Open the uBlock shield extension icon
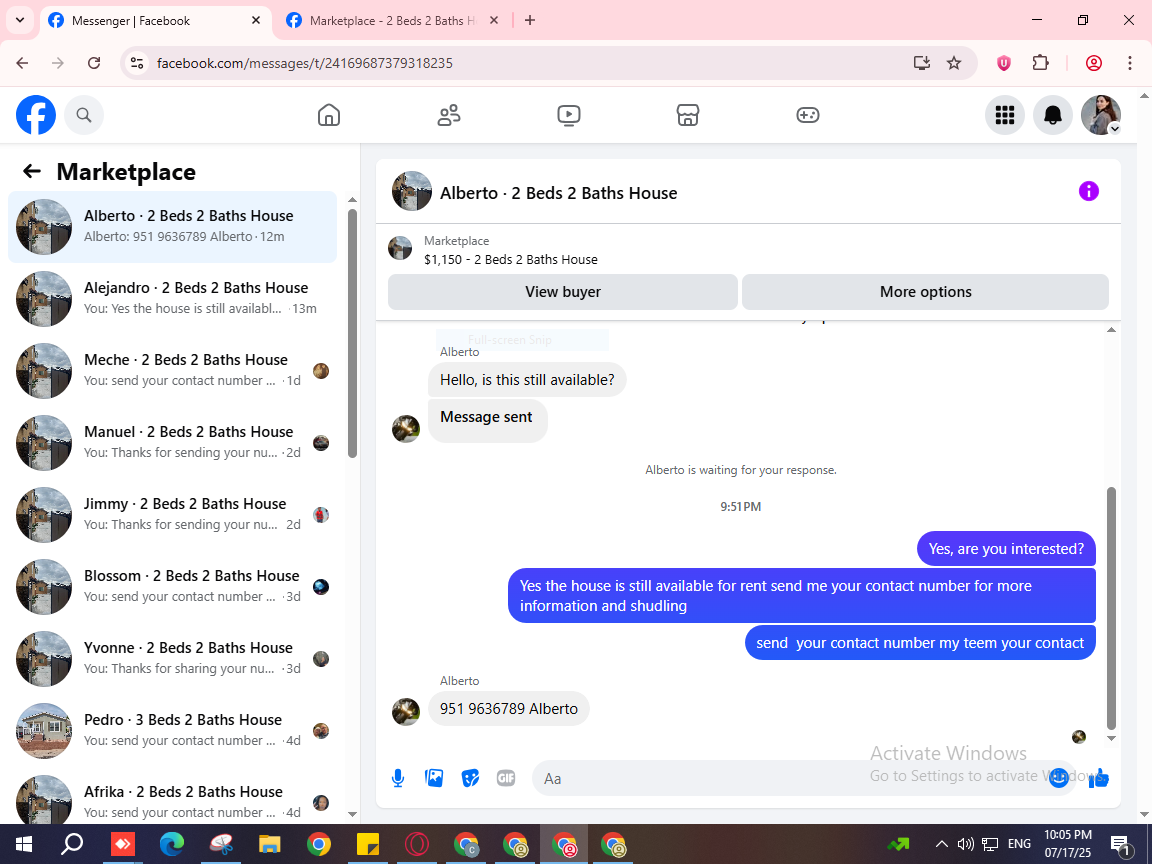 (x=1004, y=63)
